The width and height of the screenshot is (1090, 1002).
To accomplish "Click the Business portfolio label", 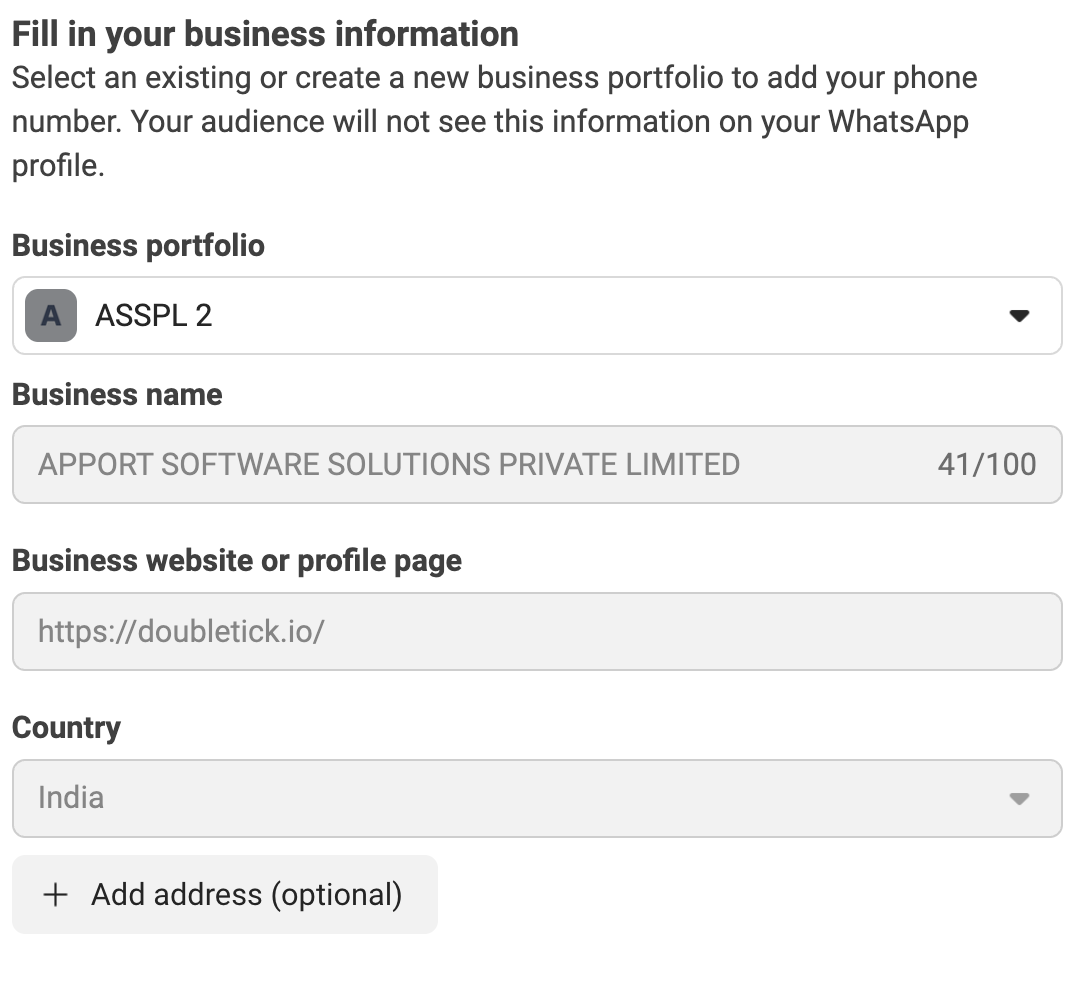I will [x=138, y=246].
